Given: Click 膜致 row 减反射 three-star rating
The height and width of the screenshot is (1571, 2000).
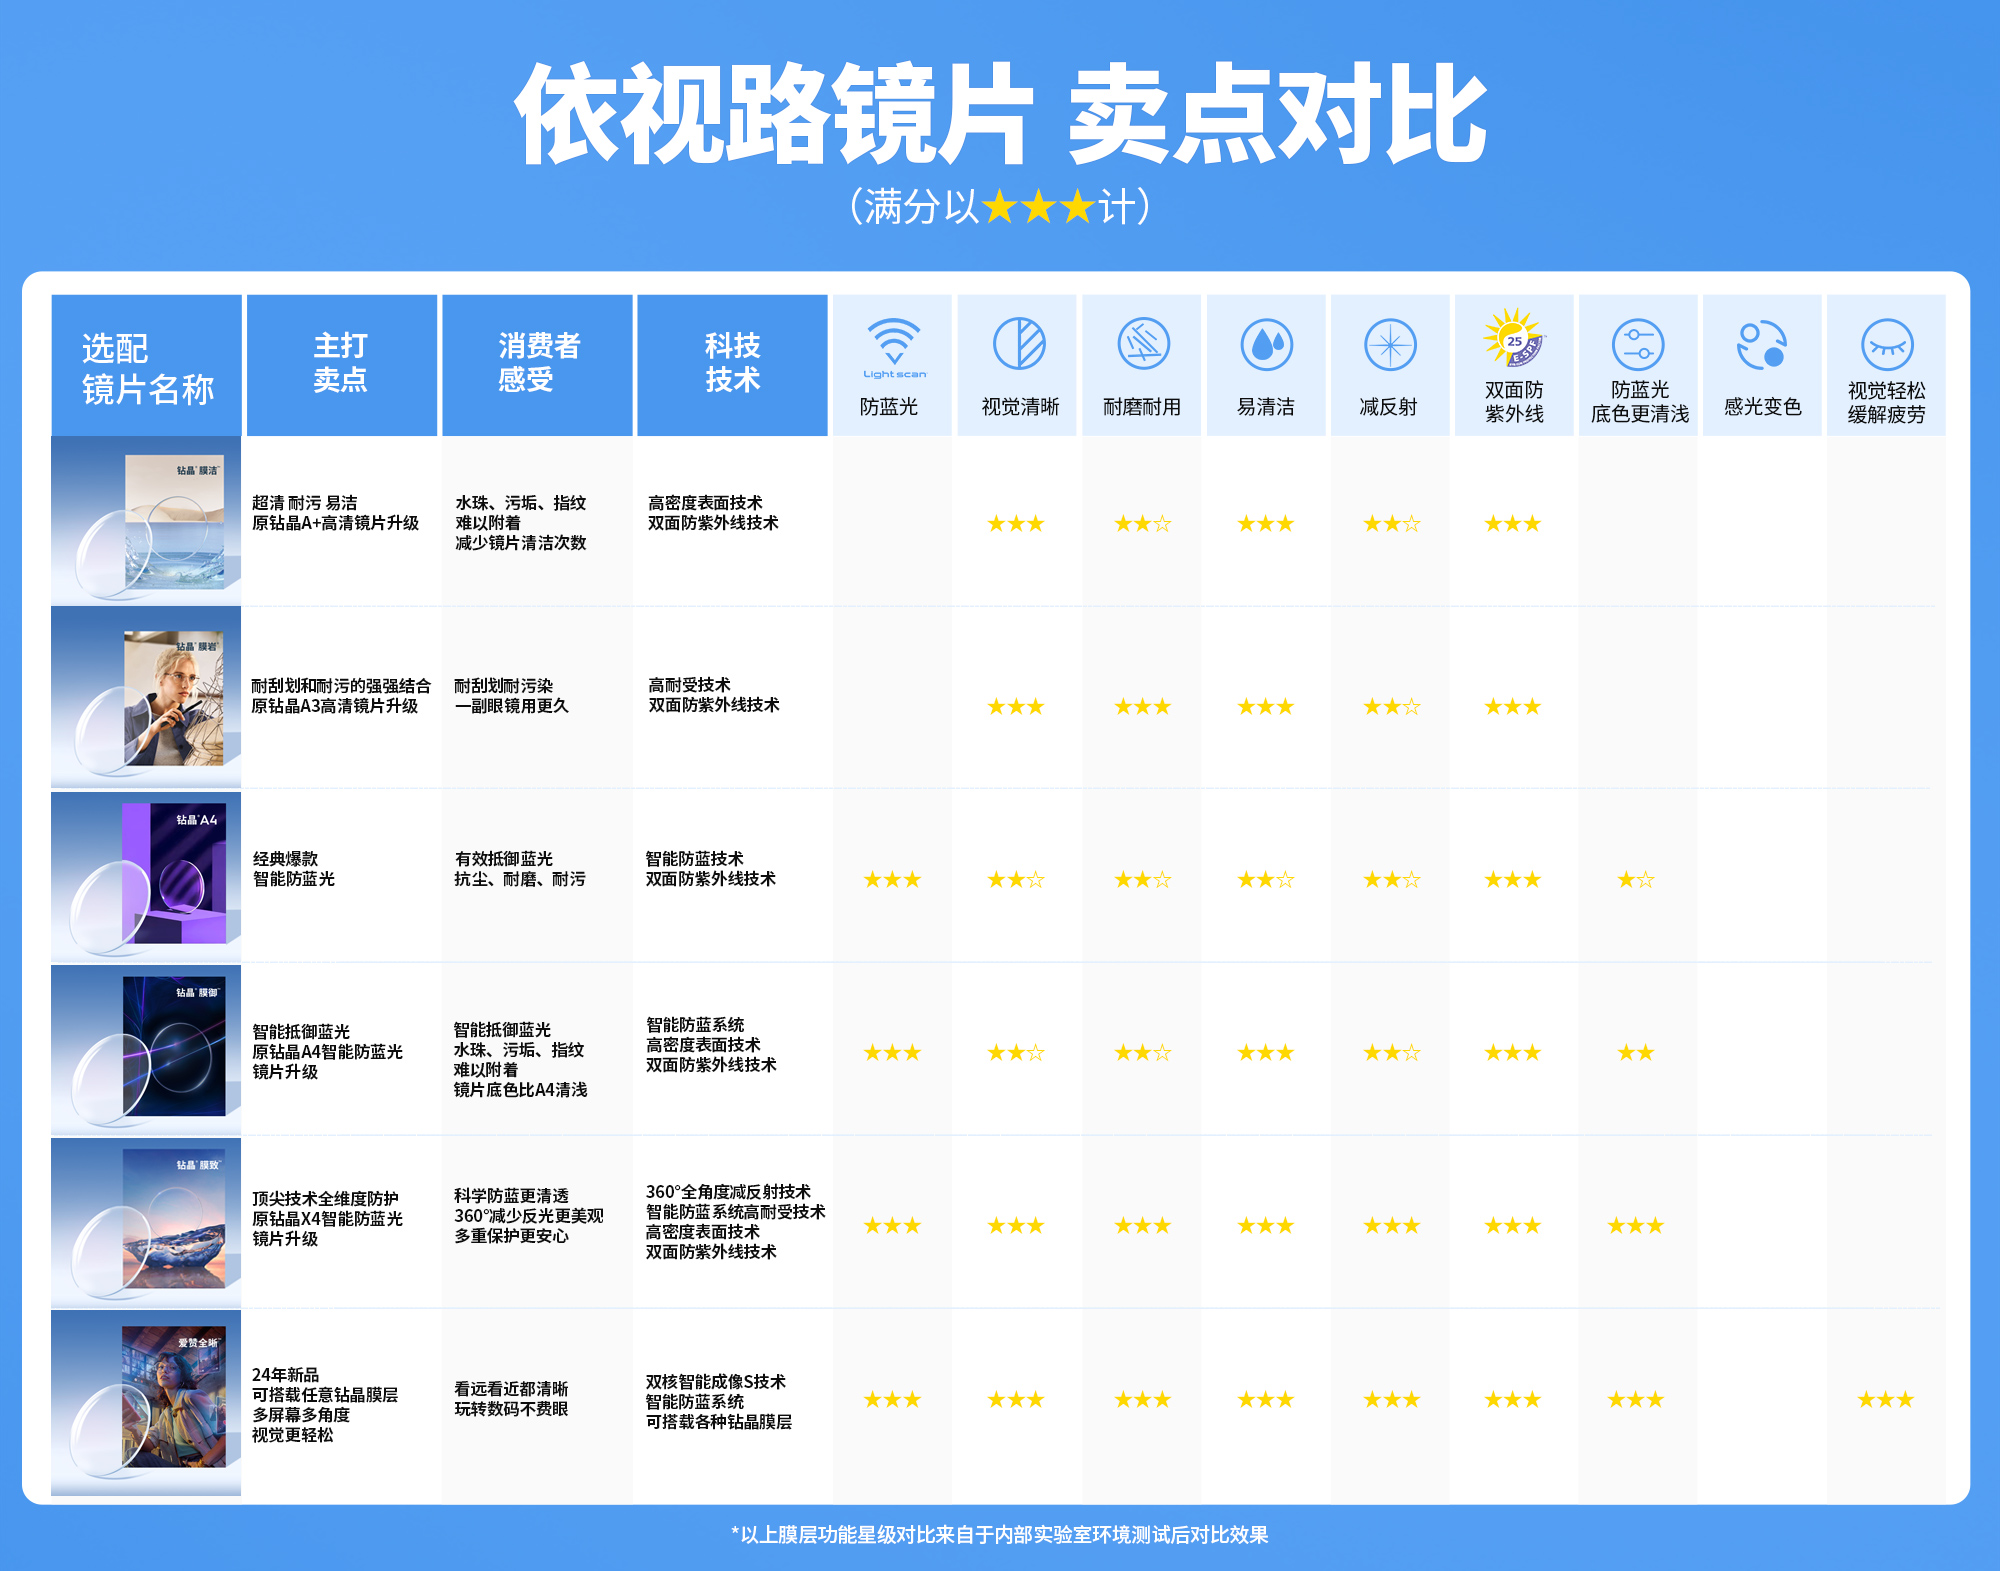Looking at the screenshot, I should click(1391, 1225).
